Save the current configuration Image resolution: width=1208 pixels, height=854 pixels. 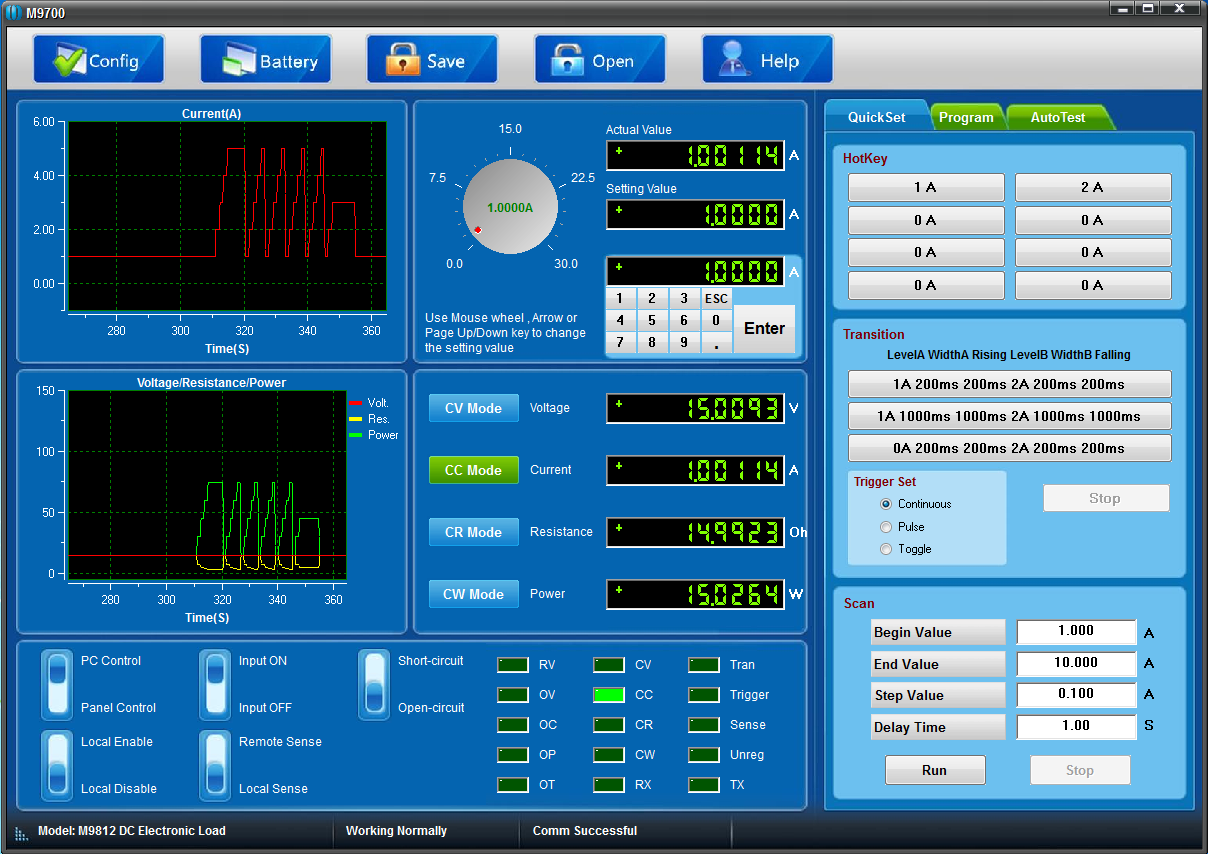(432, 58)
